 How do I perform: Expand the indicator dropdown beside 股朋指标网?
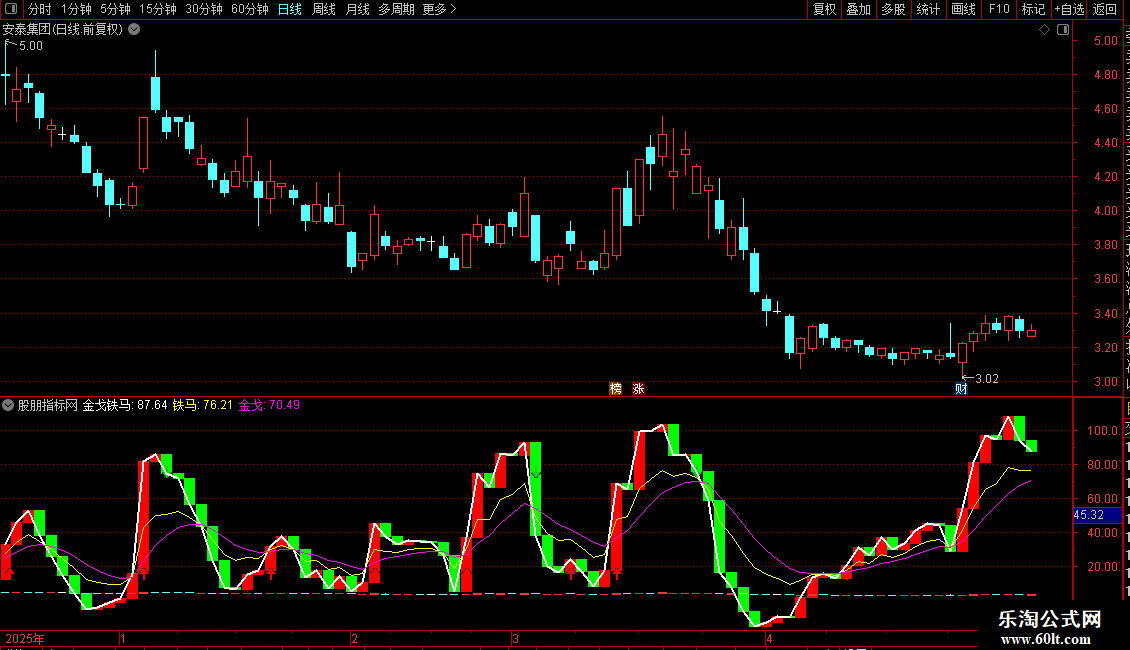pyautogui.click(x=8, y=405)
